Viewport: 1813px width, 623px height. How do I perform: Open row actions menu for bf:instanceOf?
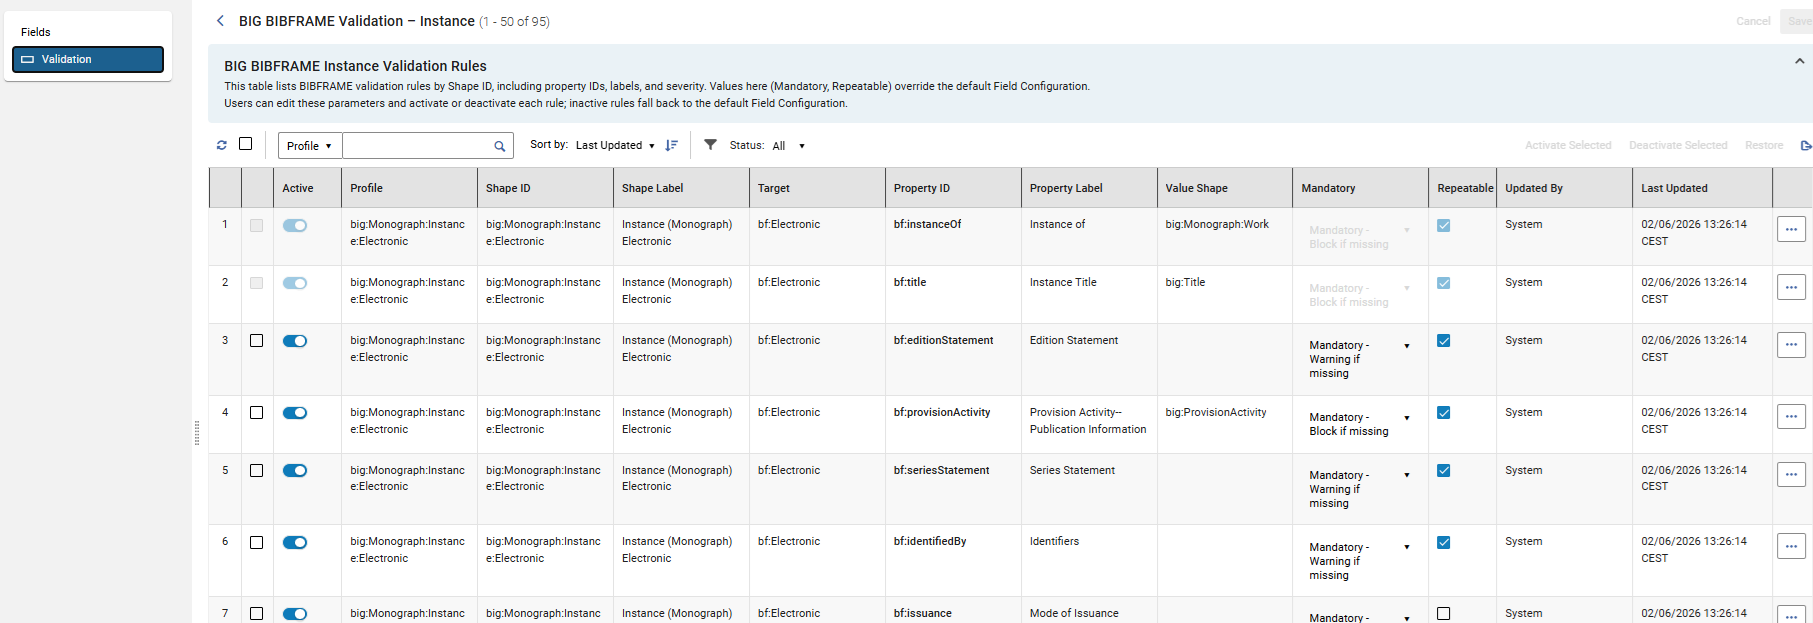click(1791, 229)
